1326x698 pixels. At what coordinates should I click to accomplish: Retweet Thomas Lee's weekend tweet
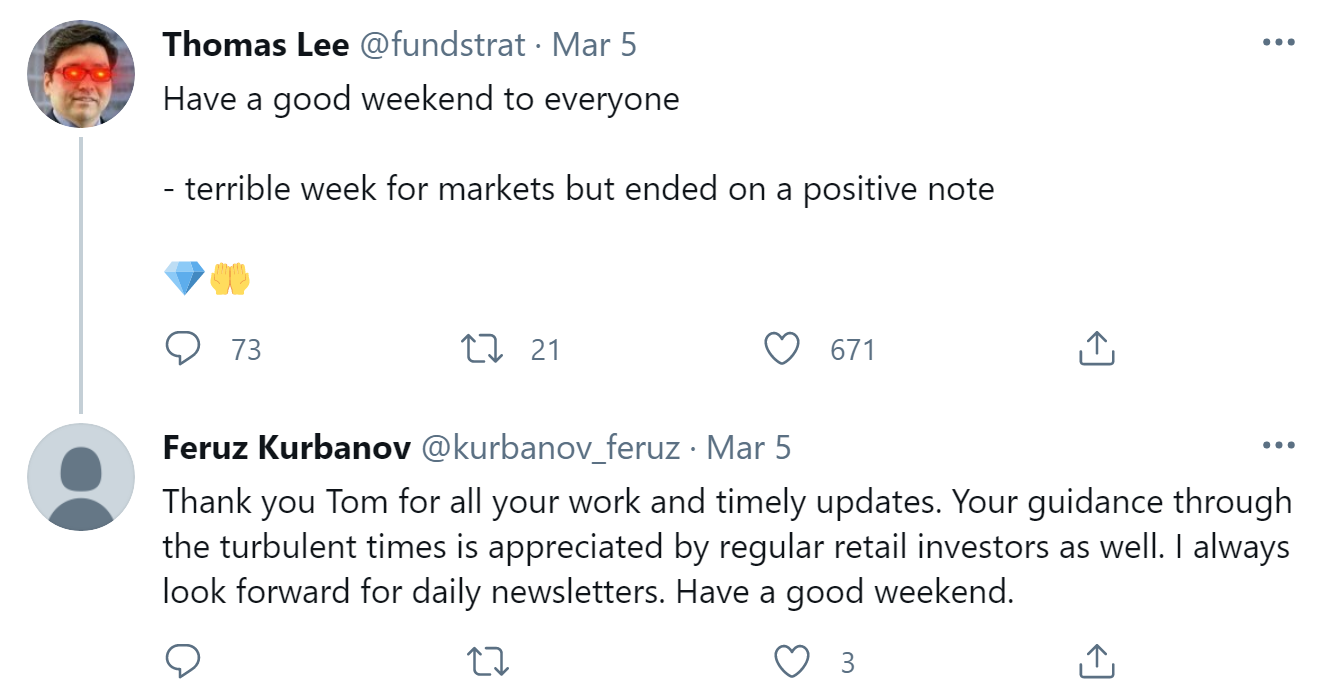tap(484, 349)
